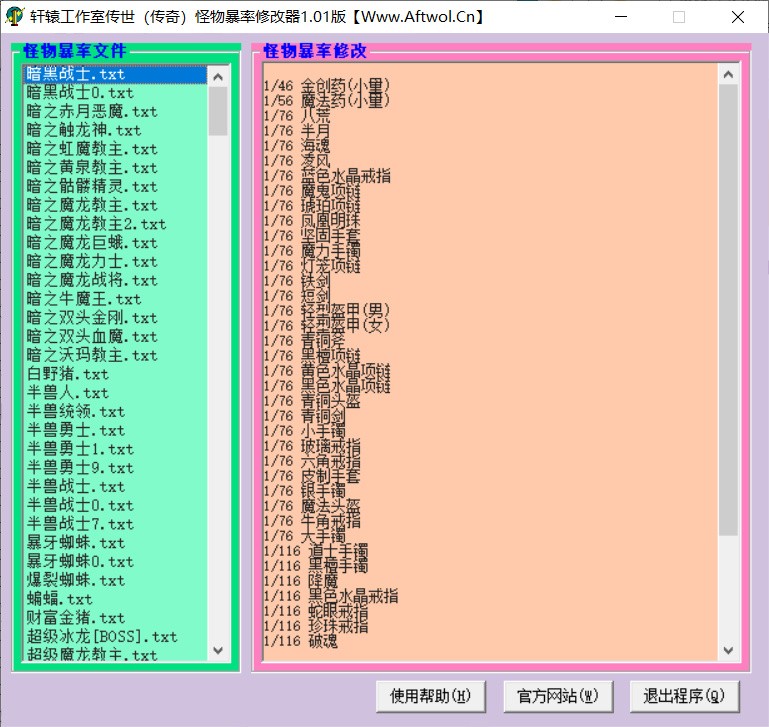
Task: Select 暗之双头血魔.txt file
Action: coord(115,337)
